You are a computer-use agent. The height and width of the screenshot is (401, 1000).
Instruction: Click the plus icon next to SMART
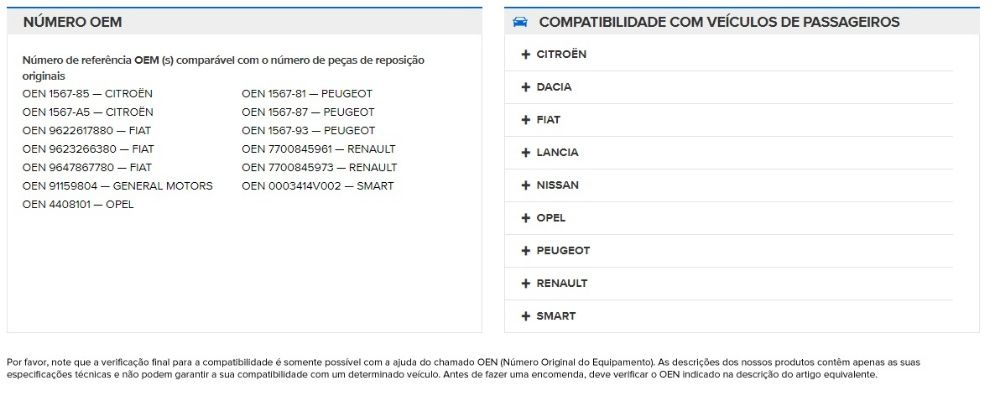coord(526,317)
